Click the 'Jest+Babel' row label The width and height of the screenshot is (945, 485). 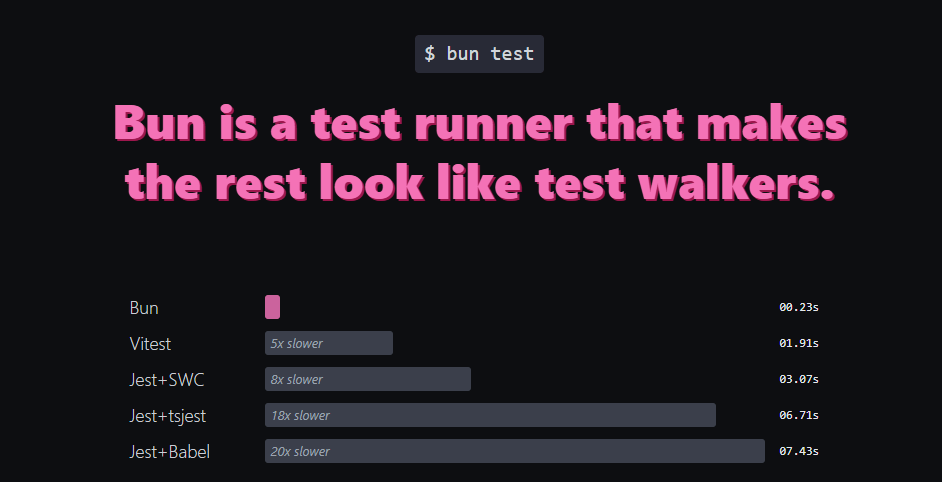point(169,452)
